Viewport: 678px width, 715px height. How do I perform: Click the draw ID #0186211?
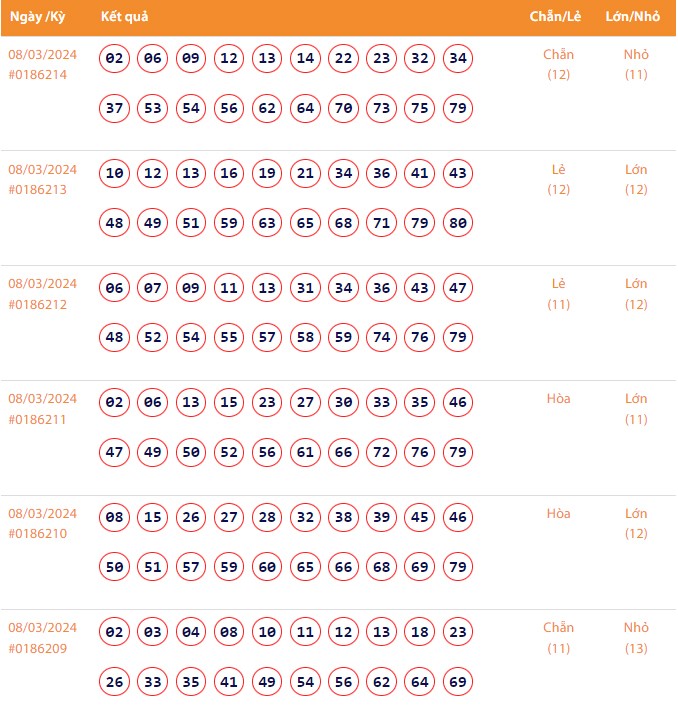click(x=38, y=419)
